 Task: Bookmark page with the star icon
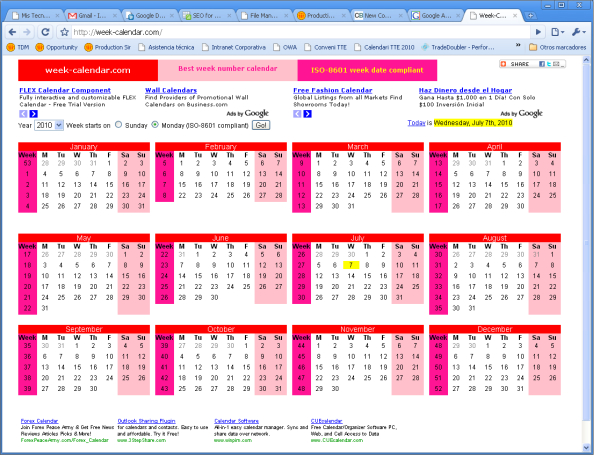pos(65,32)
